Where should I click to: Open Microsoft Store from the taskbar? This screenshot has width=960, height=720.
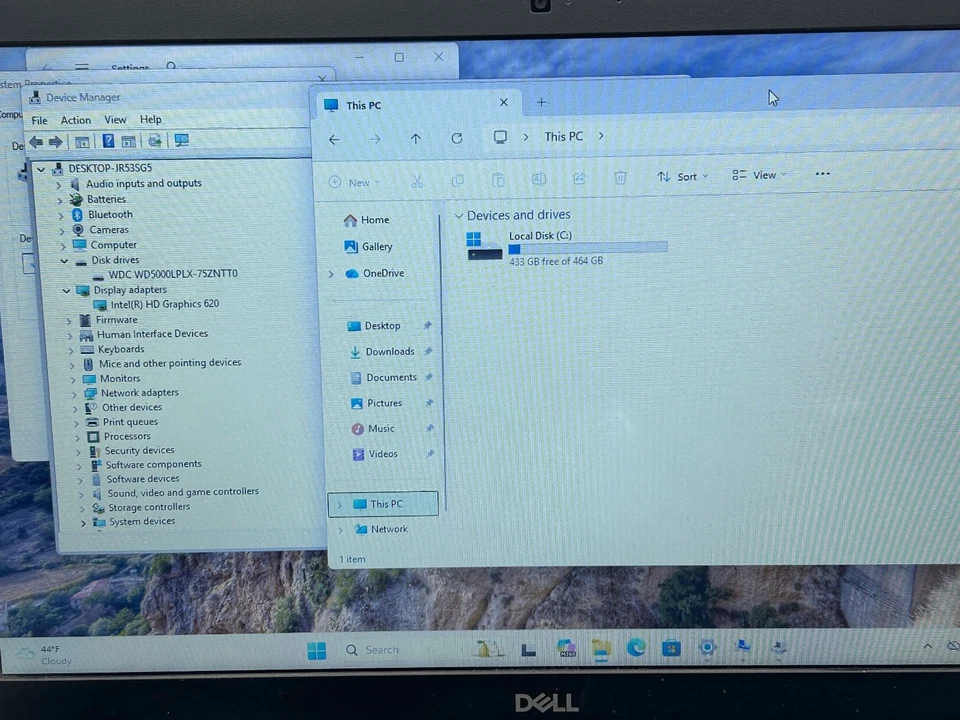(x=671, y=648)
